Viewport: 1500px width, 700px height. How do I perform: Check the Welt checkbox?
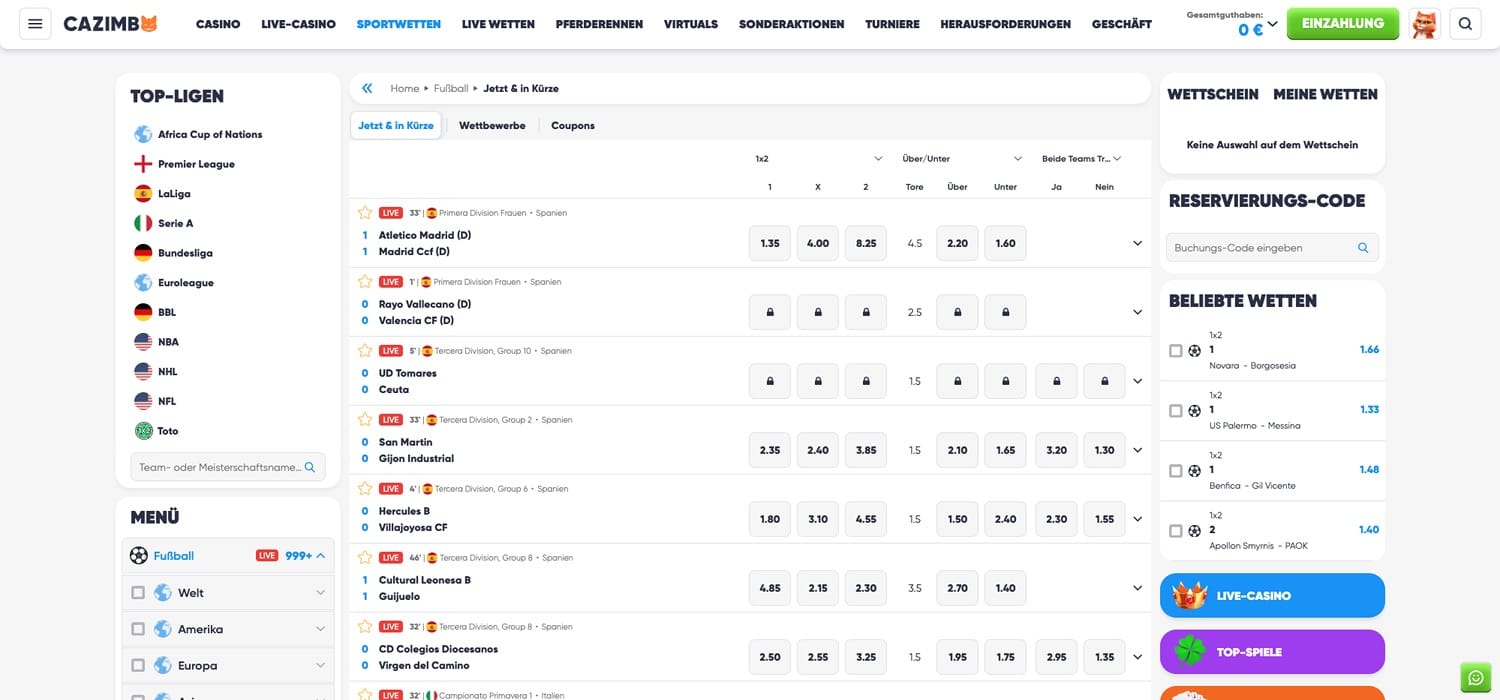click(x=138, y=593)
